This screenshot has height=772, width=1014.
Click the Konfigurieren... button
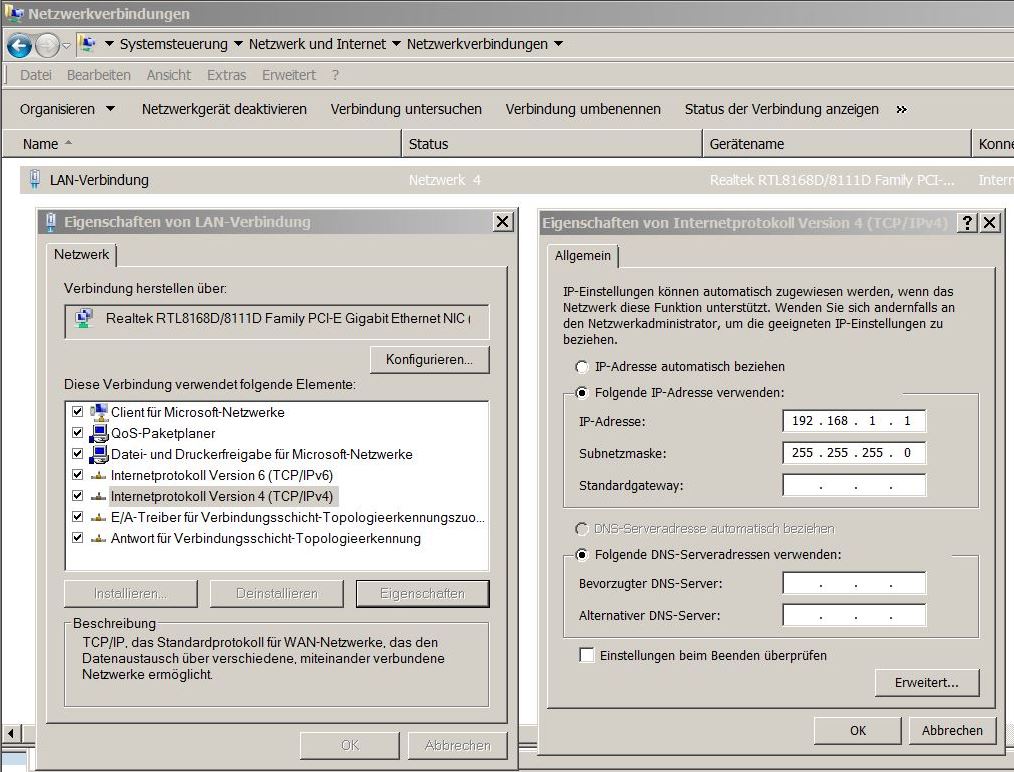point(429,359)
